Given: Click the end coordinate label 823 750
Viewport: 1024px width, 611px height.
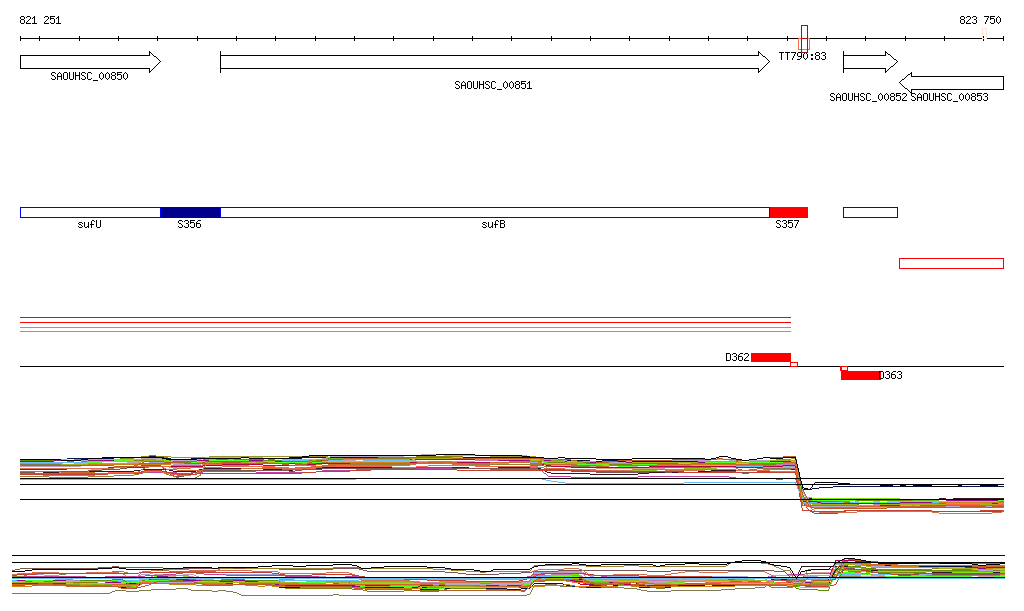Looking at the screenshot, I should tap(980, 20).
